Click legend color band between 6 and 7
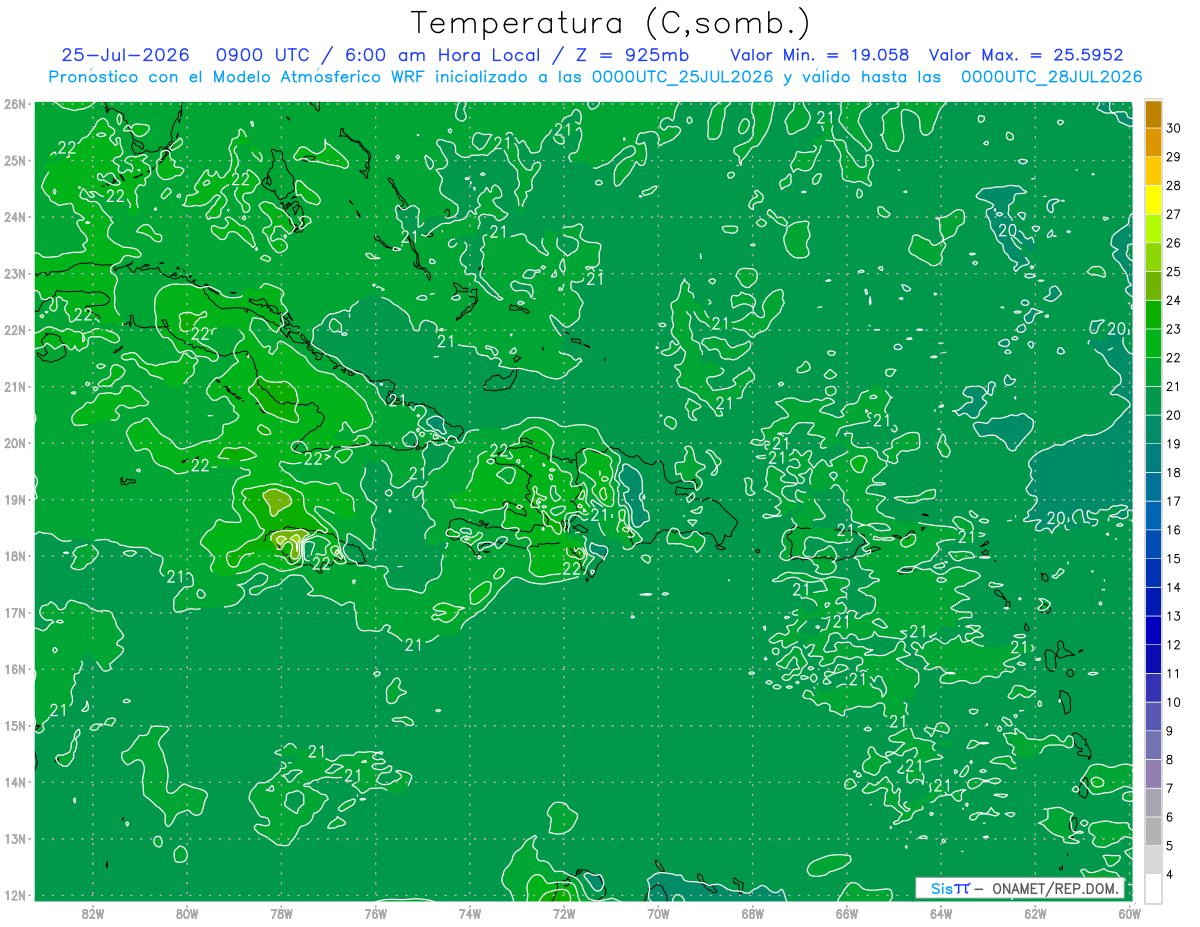Viewport: 1200px width, 927px height. [1153, 802]
